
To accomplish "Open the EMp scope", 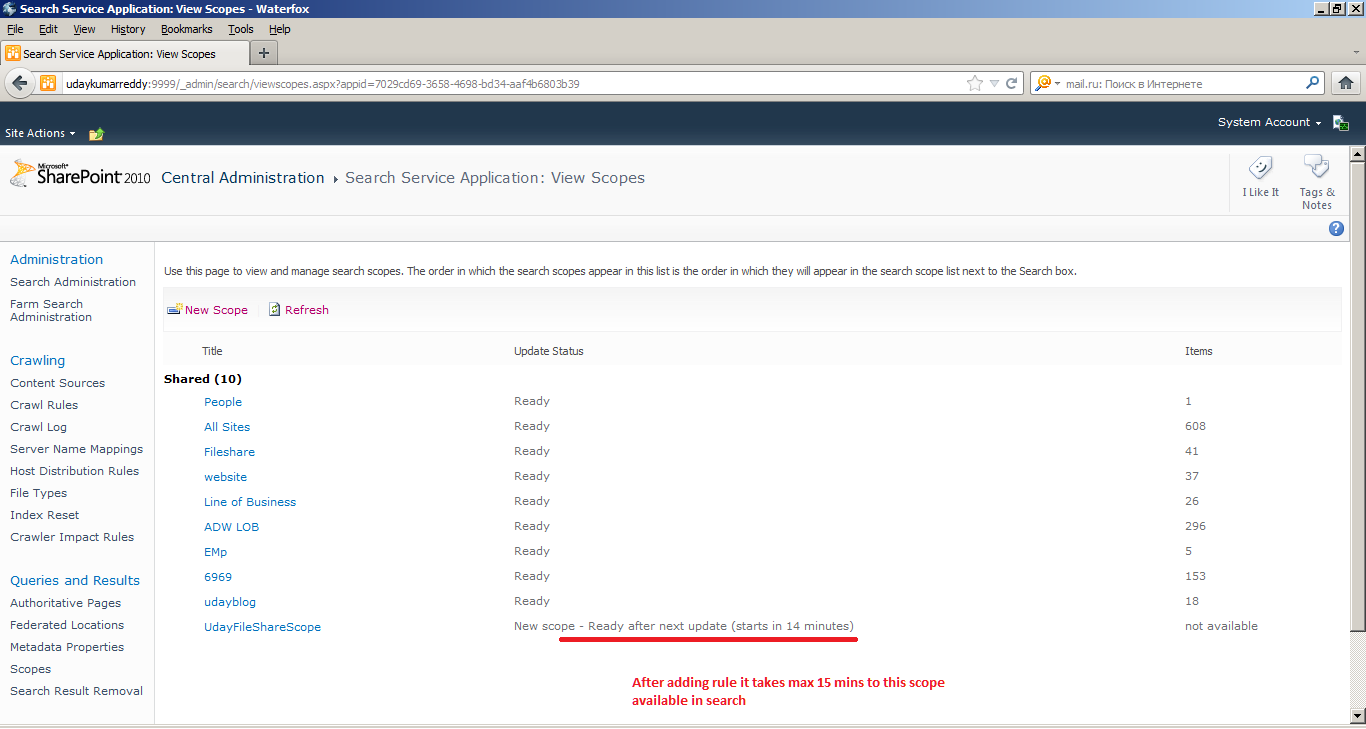I will 215,552.
